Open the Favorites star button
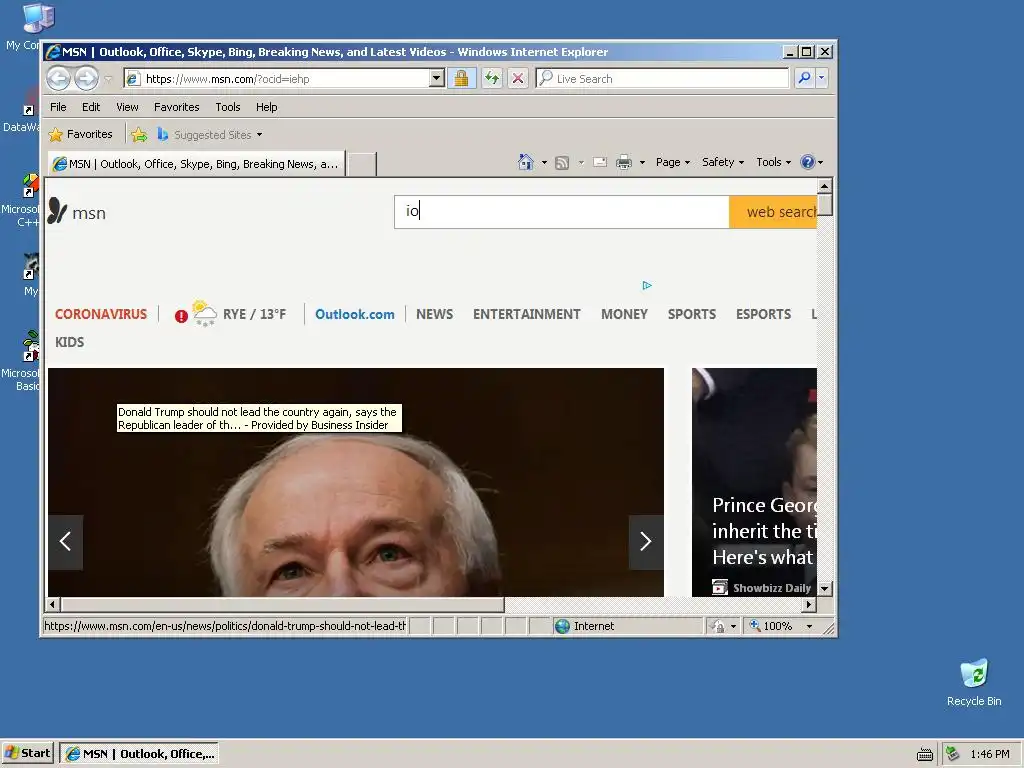This screenshot has height=768, width=1024. [81, 135]
